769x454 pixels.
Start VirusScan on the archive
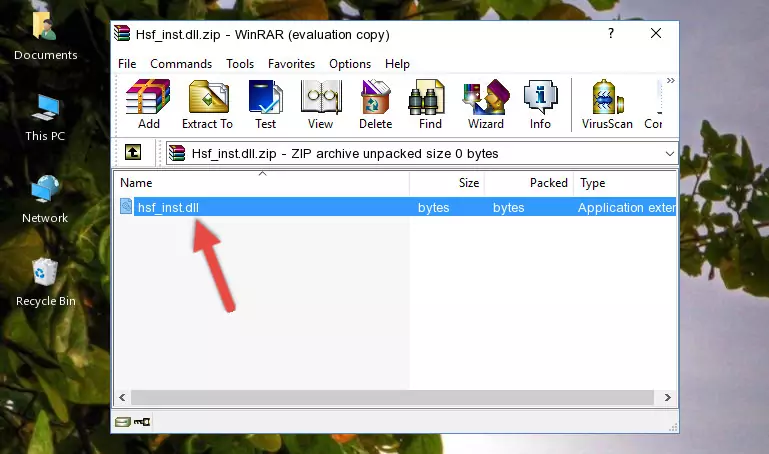tap(607, 104)
